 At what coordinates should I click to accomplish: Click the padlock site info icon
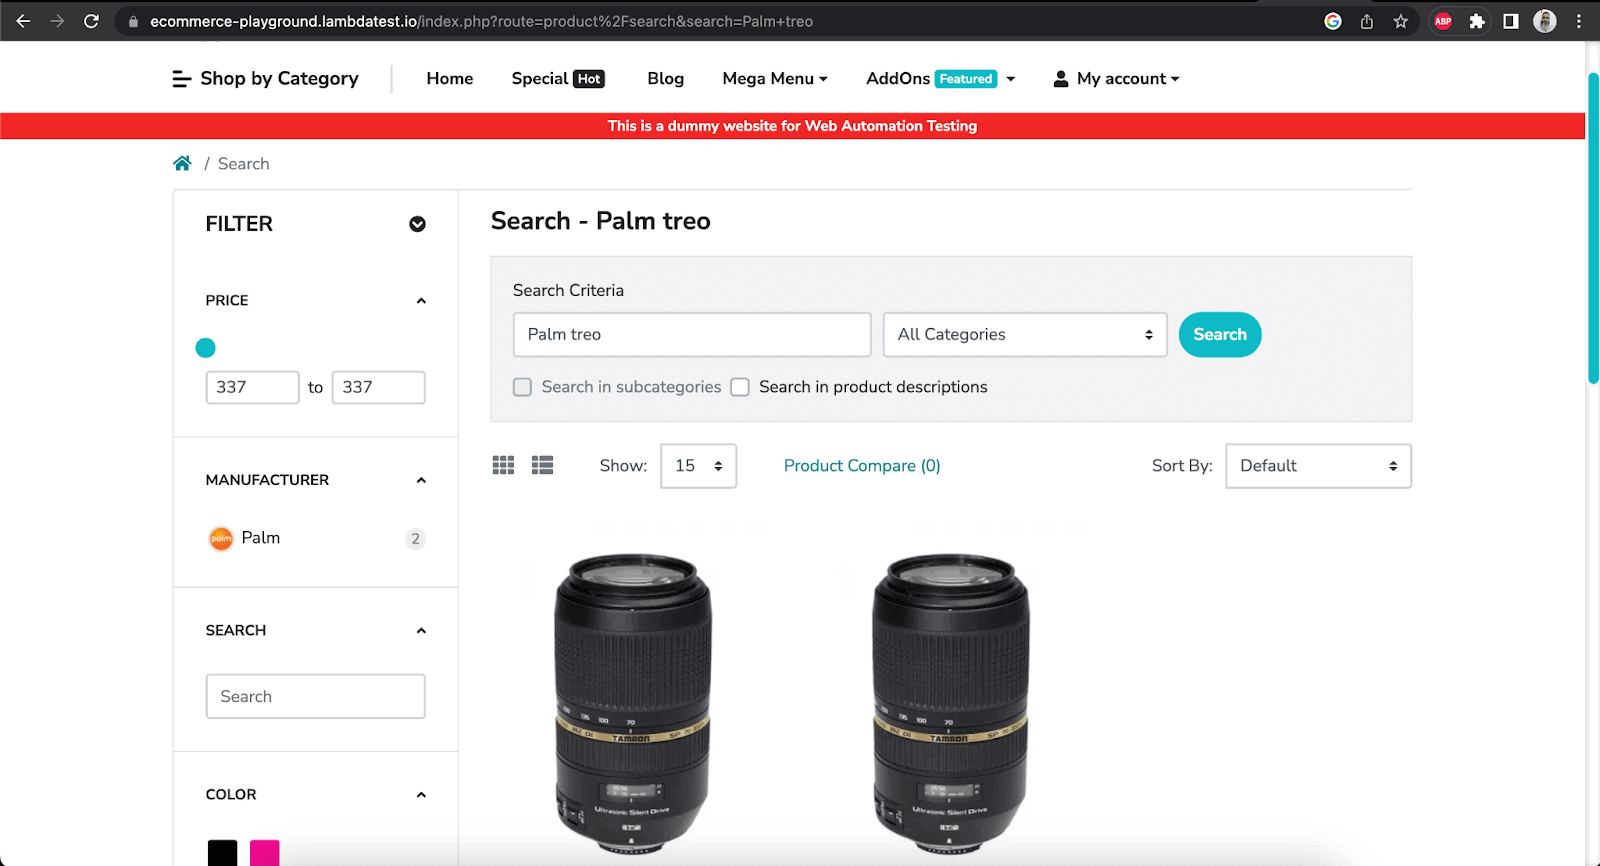point(133,21)
